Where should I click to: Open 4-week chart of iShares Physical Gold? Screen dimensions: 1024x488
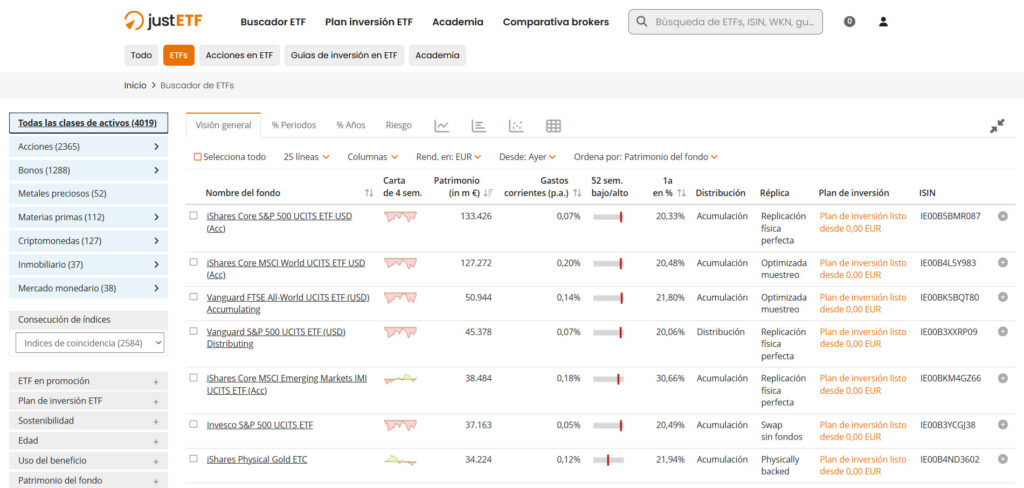click(400, 459)
